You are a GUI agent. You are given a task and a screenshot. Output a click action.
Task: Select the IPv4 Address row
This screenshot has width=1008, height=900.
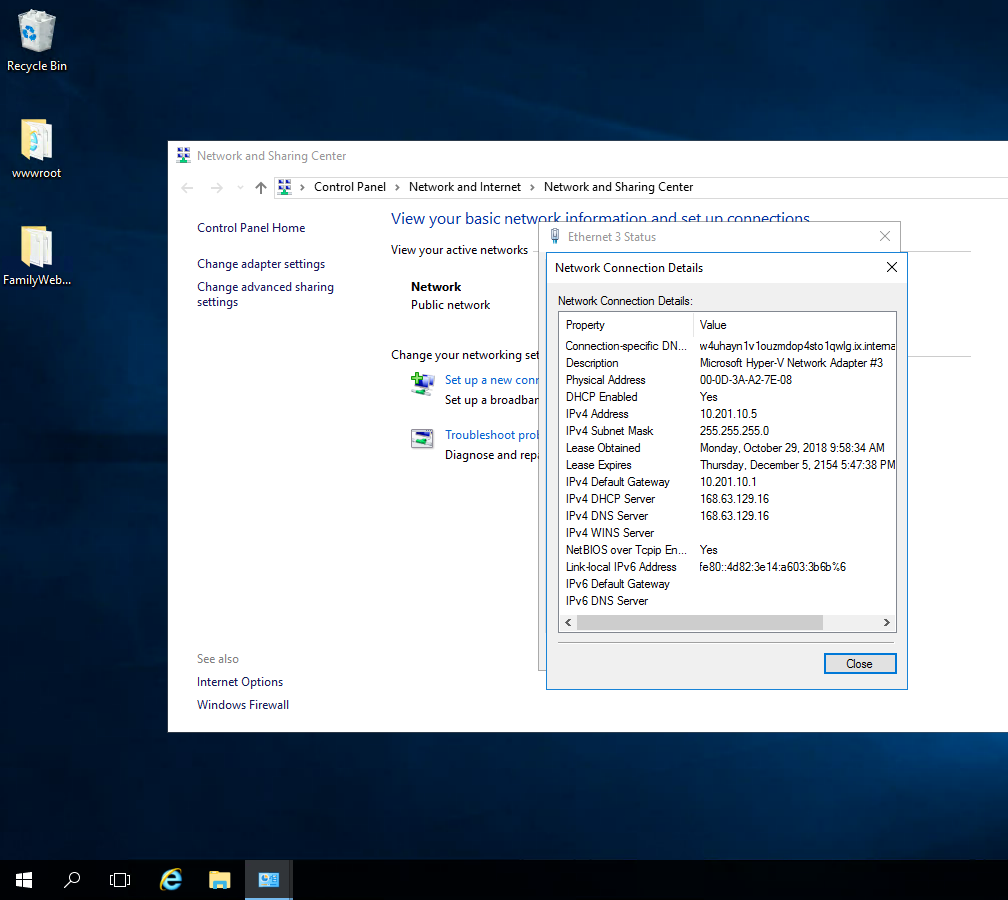coord(597,414)
